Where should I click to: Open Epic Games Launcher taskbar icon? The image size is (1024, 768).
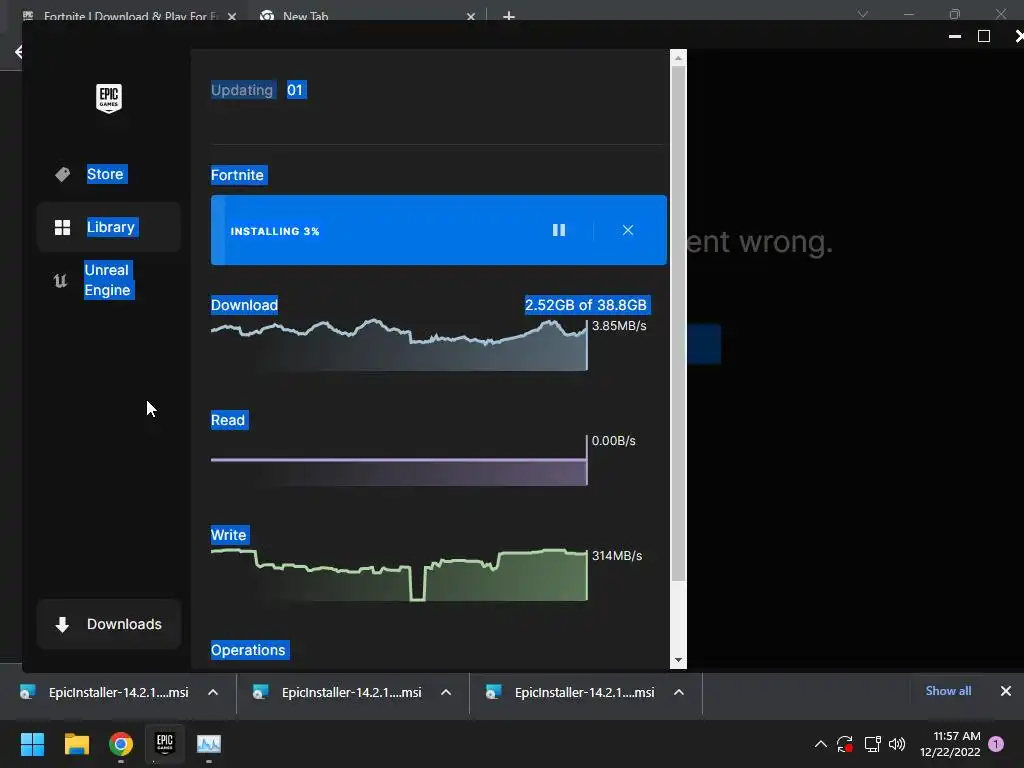(165, 743)
